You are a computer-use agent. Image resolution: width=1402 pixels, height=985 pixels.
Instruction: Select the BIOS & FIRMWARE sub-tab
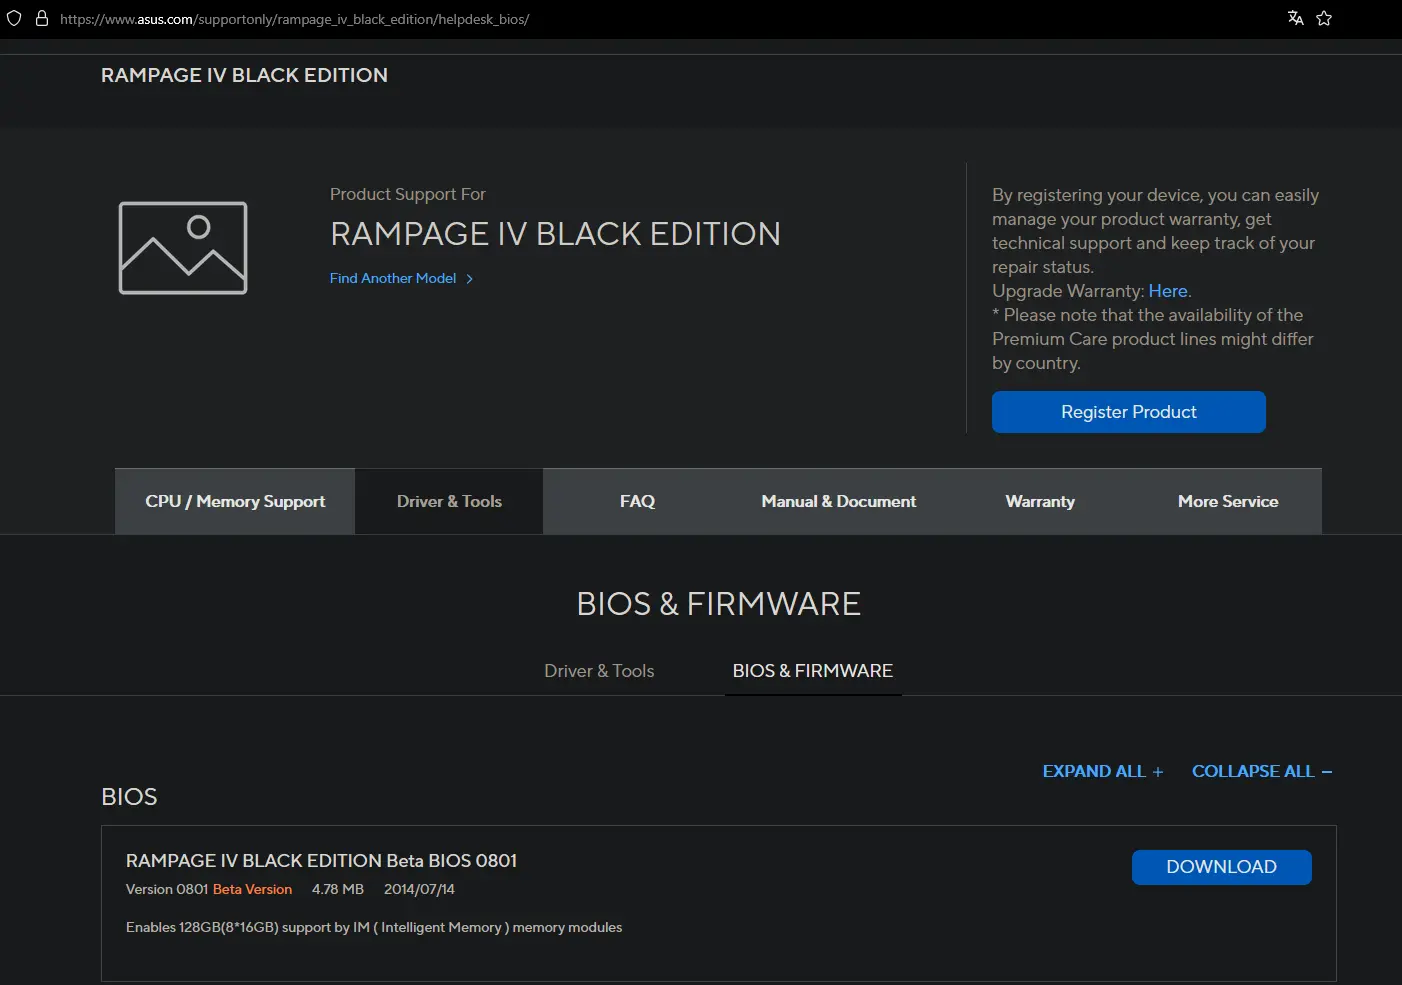[813, 671]
